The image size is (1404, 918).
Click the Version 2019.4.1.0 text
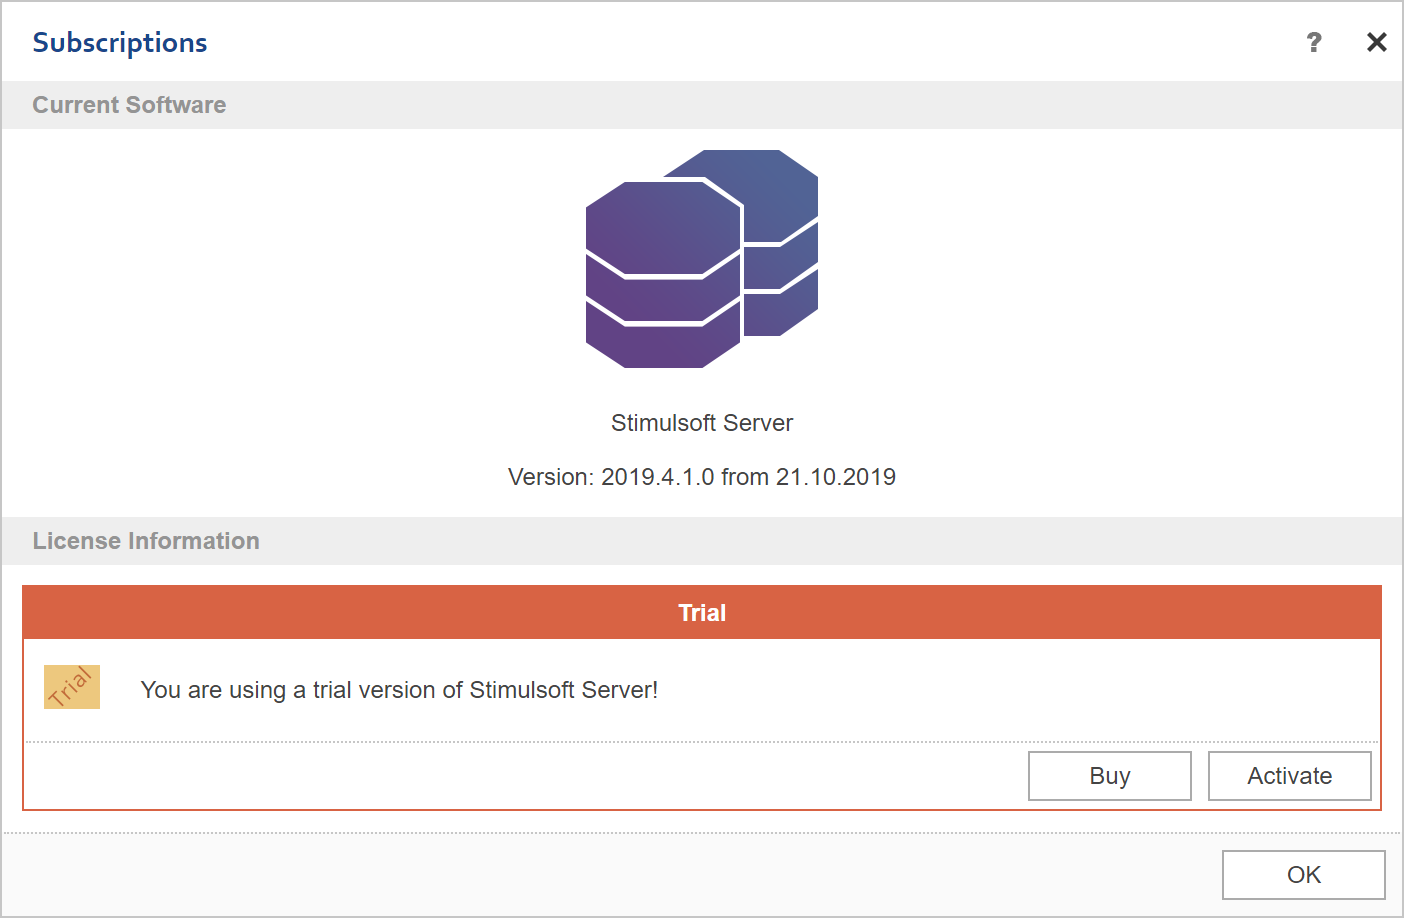coord(702,477)
